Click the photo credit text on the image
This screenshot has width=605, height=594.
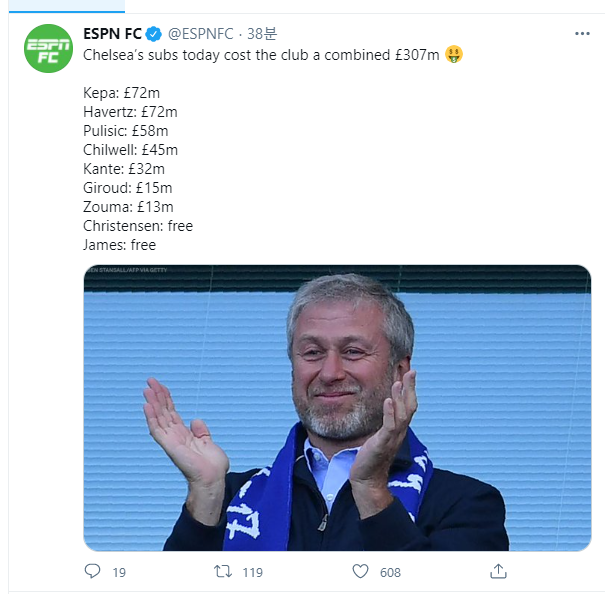[125, 271]
